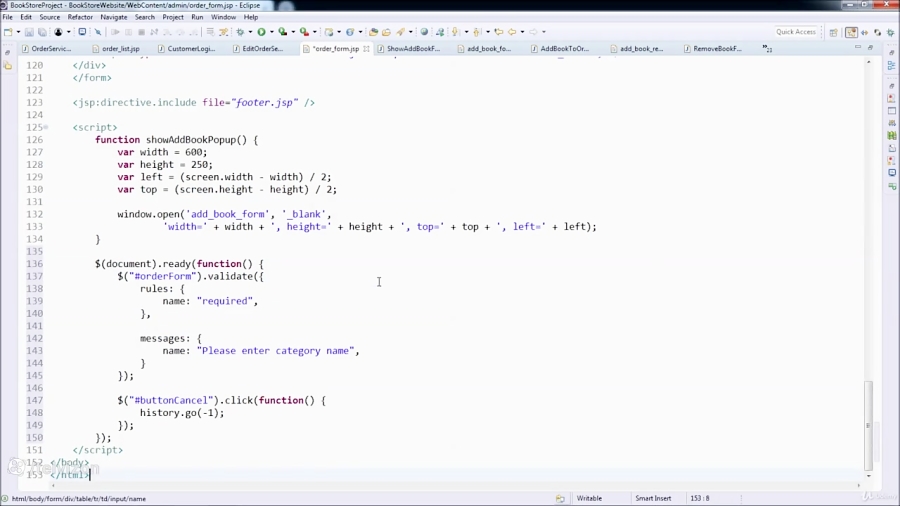Click the Open Perspective icon
Viewport: 900px width, 506px height.
833,32
